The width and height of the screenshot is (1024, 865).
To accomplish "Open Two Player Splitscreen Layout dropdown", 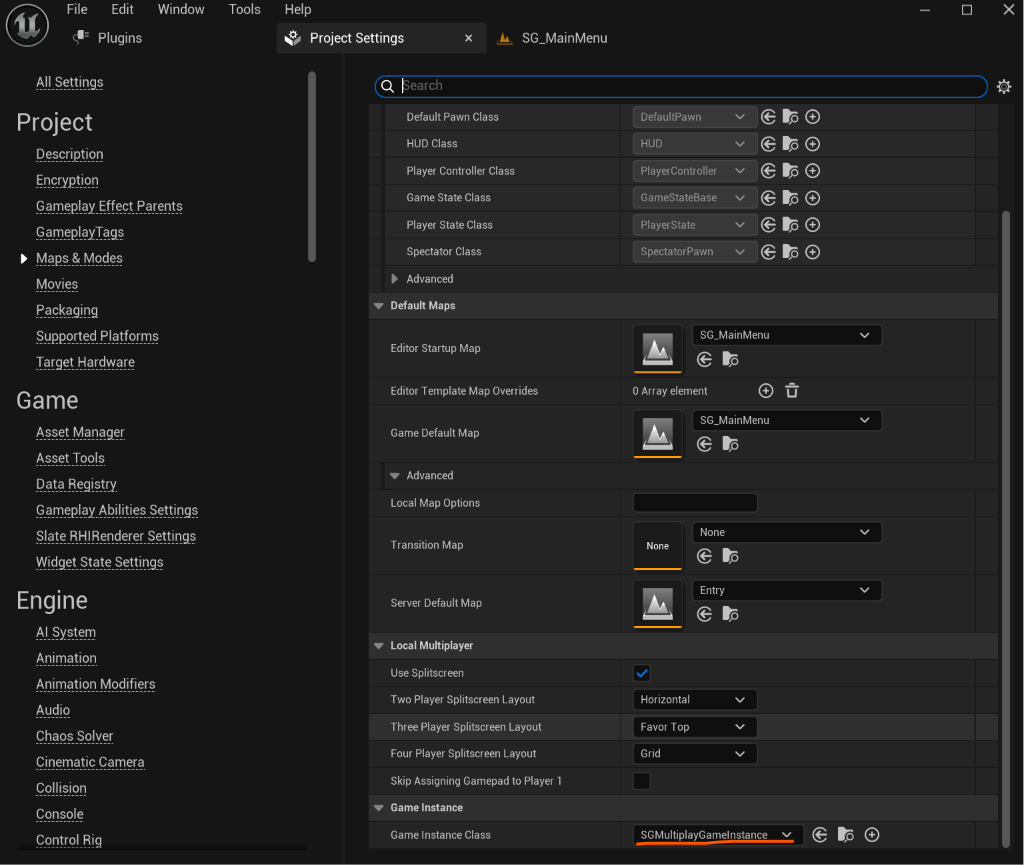I will click(x=694, y=699).
